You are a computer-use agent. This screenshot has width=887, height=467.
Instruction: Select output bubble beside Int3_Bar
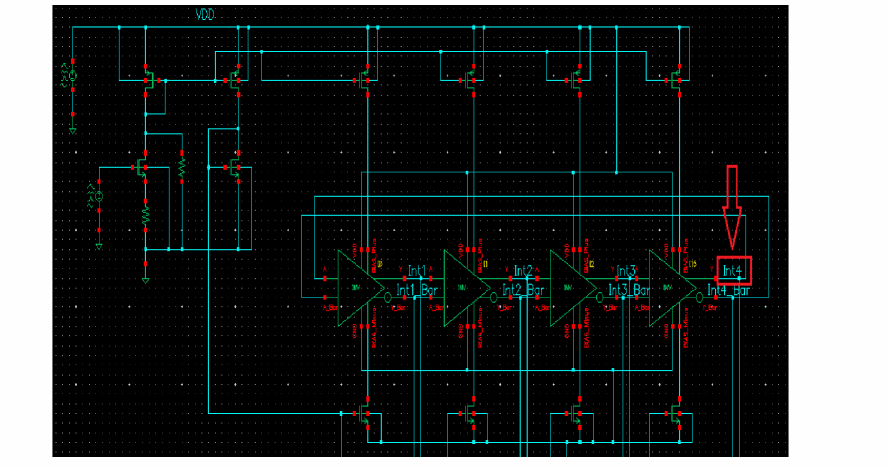[x=600, y=297]
